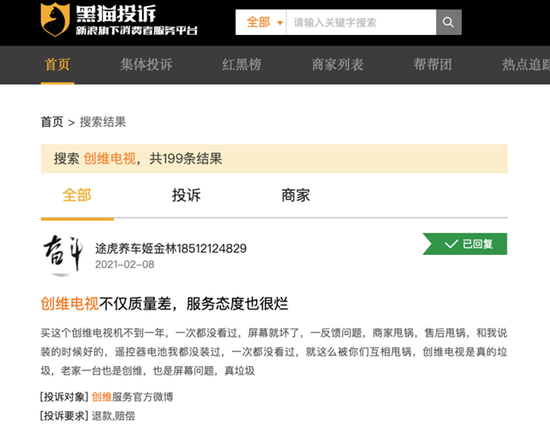Open 红黑榜 navigation item
The width and height of the screenshot is (550, 426).
(x=242, y=65)
